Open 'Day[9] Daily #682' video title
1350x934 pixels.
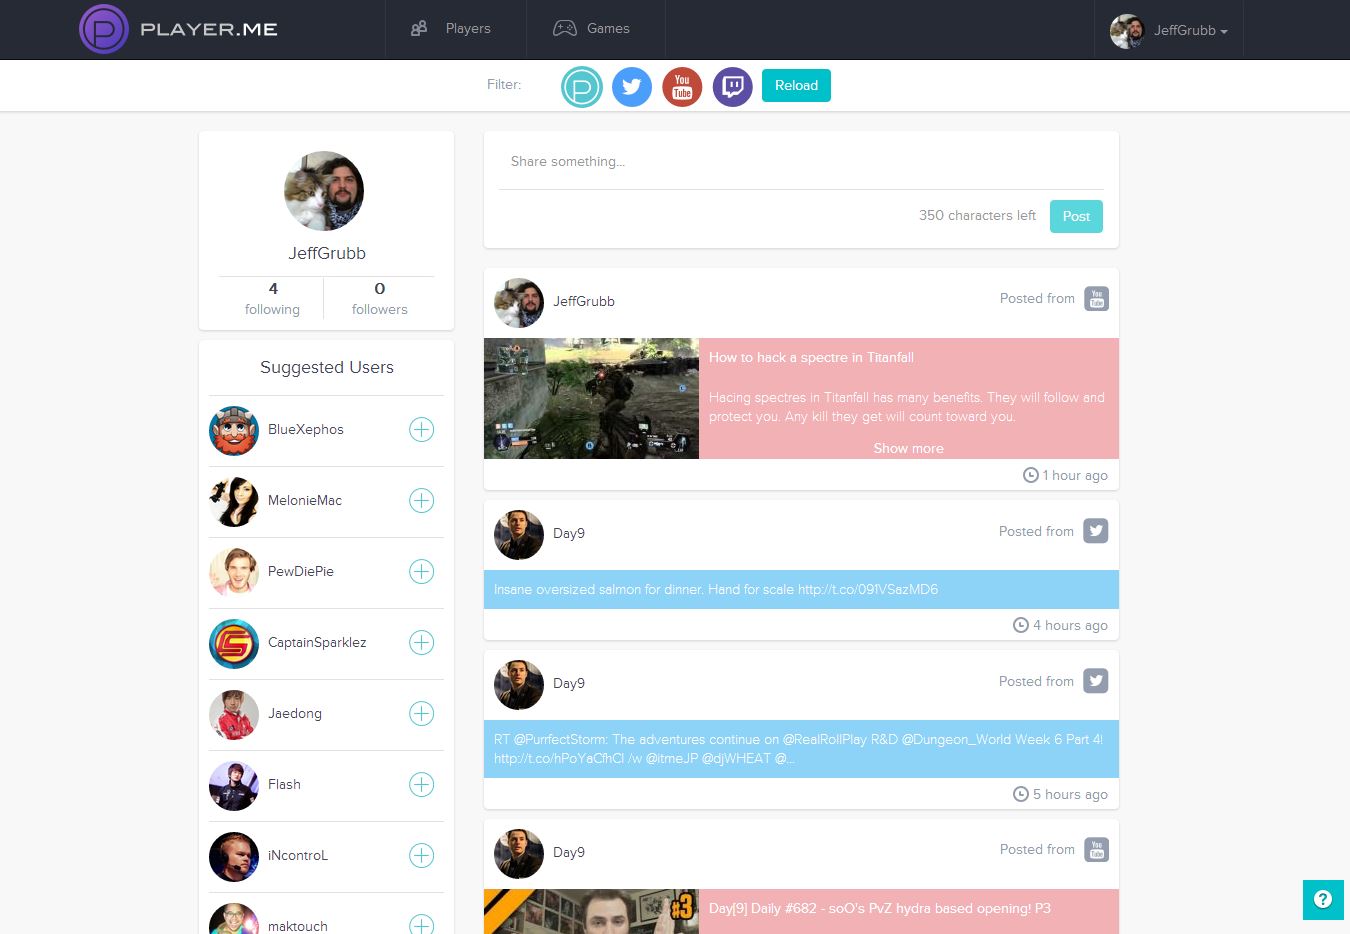(880, 908)
